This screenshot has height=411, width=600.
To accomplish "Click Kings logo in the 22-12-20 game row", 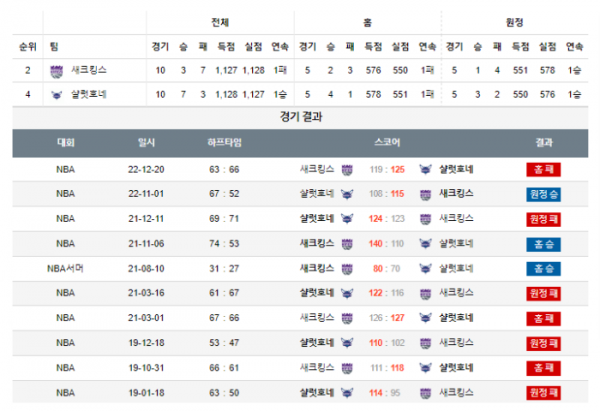I will (347, 170).
